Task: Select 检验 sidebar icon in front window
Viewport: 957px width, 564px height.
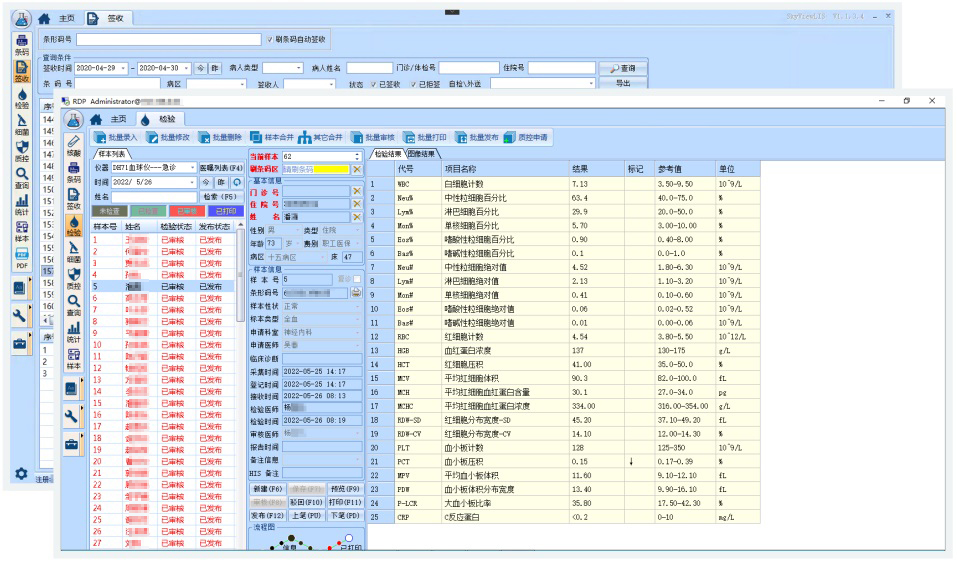Action: point(73,226)
